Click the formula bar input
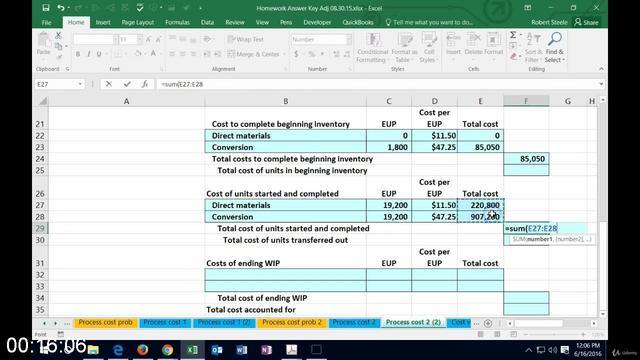 pyautogui.click(x=376, y=84)
